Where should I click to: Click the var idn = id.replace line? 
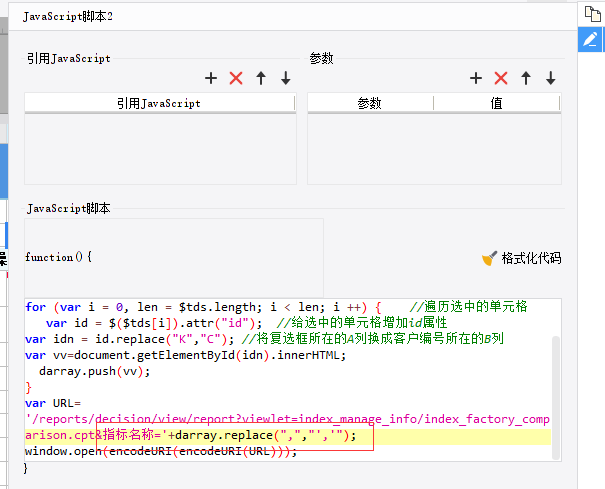264,339
